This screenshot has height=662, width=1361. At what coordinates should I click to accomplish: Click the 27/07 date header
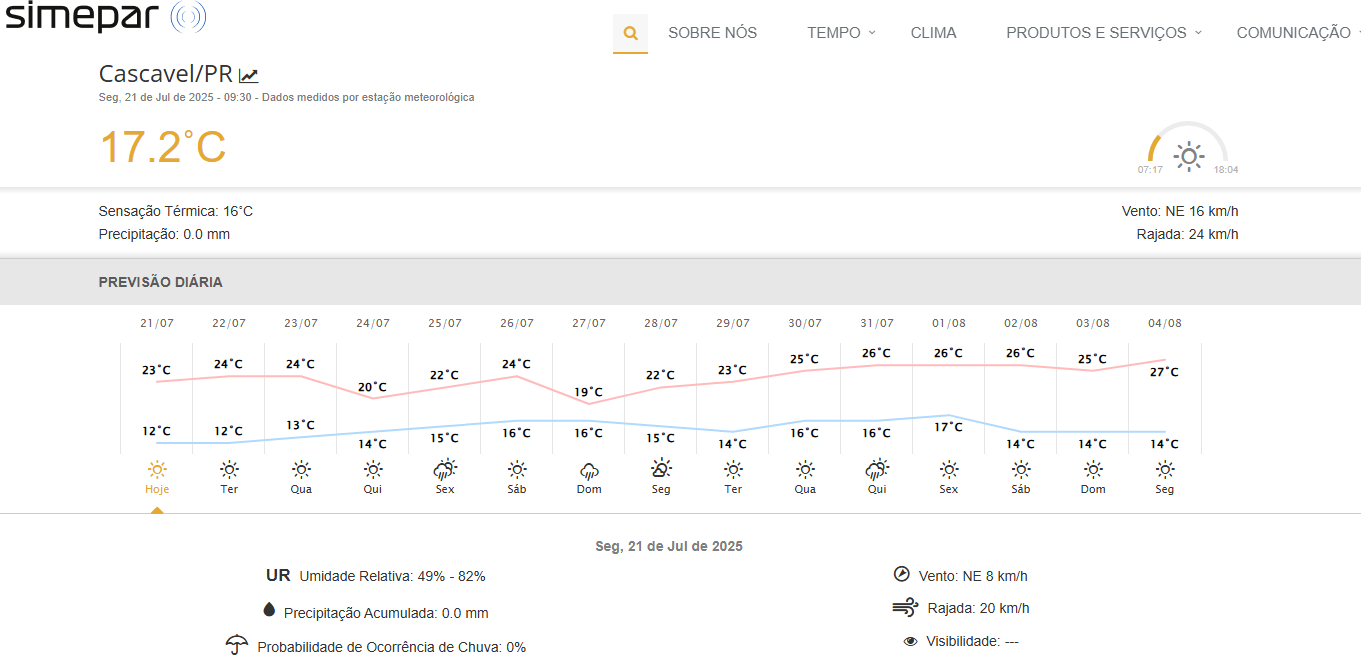coord(589,323)
